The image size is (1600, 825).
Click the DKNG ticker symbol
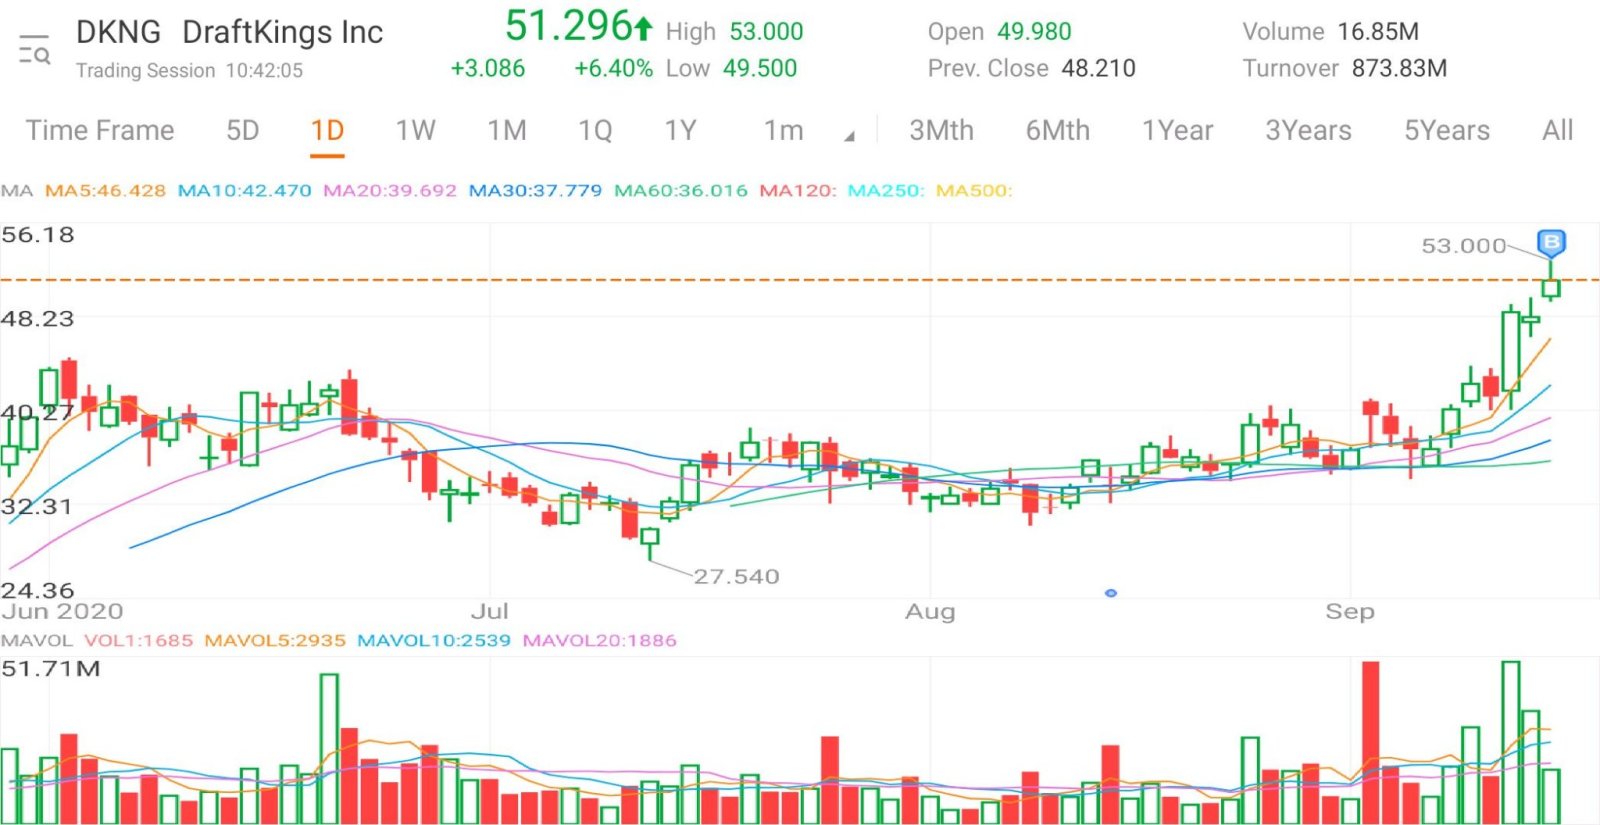(118, 33)
